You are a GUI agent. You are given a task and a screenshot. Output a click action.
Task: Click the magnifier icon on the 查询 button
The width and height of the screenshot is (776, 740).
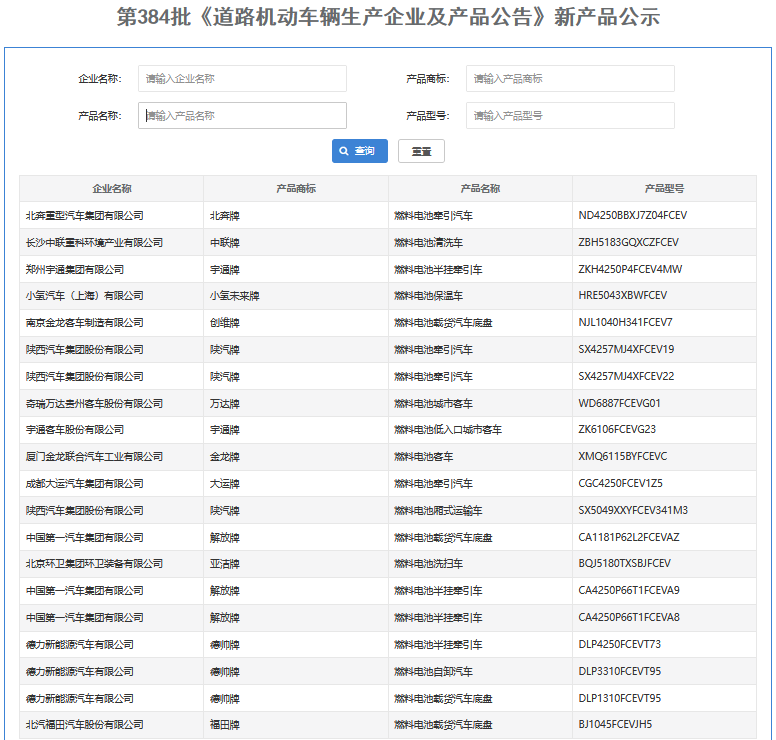click(x=344, y=151)
